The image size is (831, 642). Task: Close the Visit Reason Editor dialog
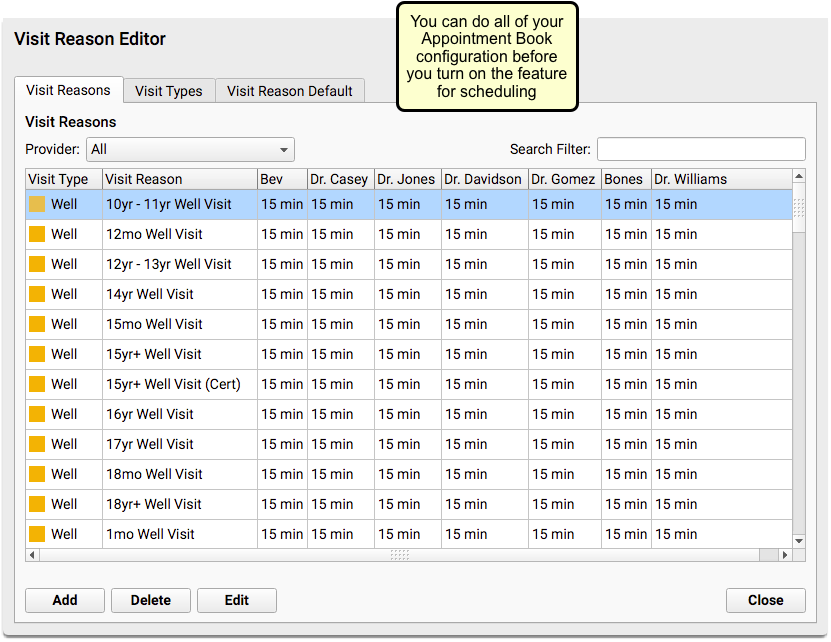pyautogui.click(x=765, y=600)
